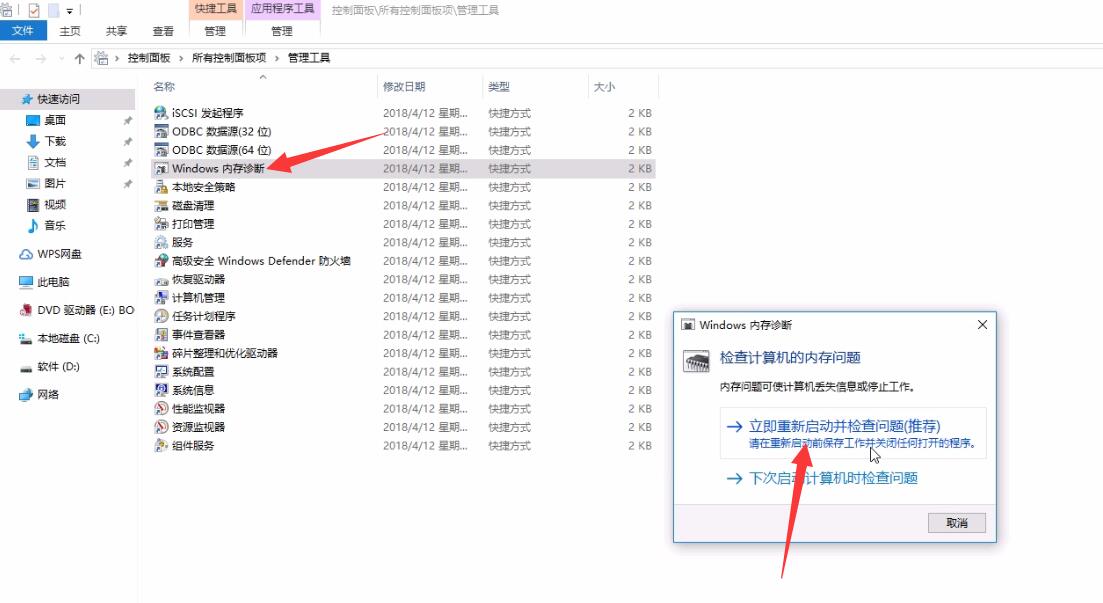The height and width of the screenshot is (603, 1103).
Task: Switch to the 查看 ribbon tab
Action: 163,31
